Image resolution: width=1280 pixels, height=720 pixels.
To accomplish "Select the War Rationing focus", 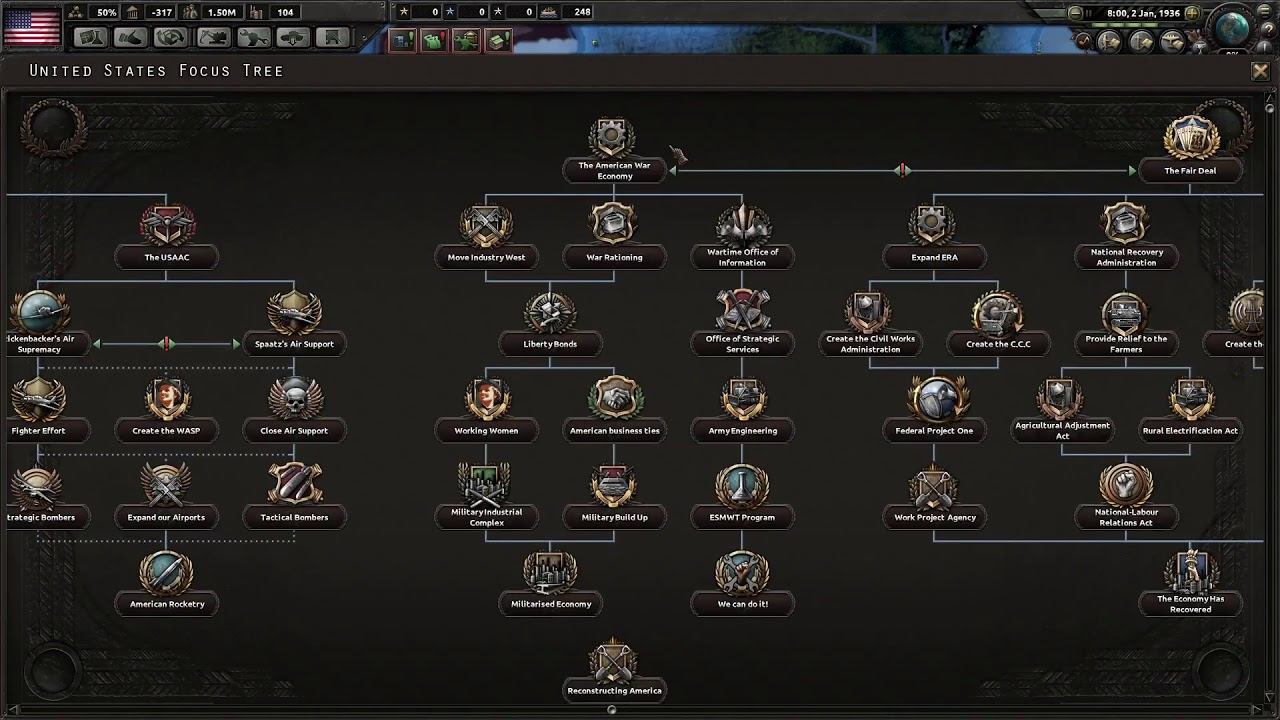I will [x=614, y=237].
